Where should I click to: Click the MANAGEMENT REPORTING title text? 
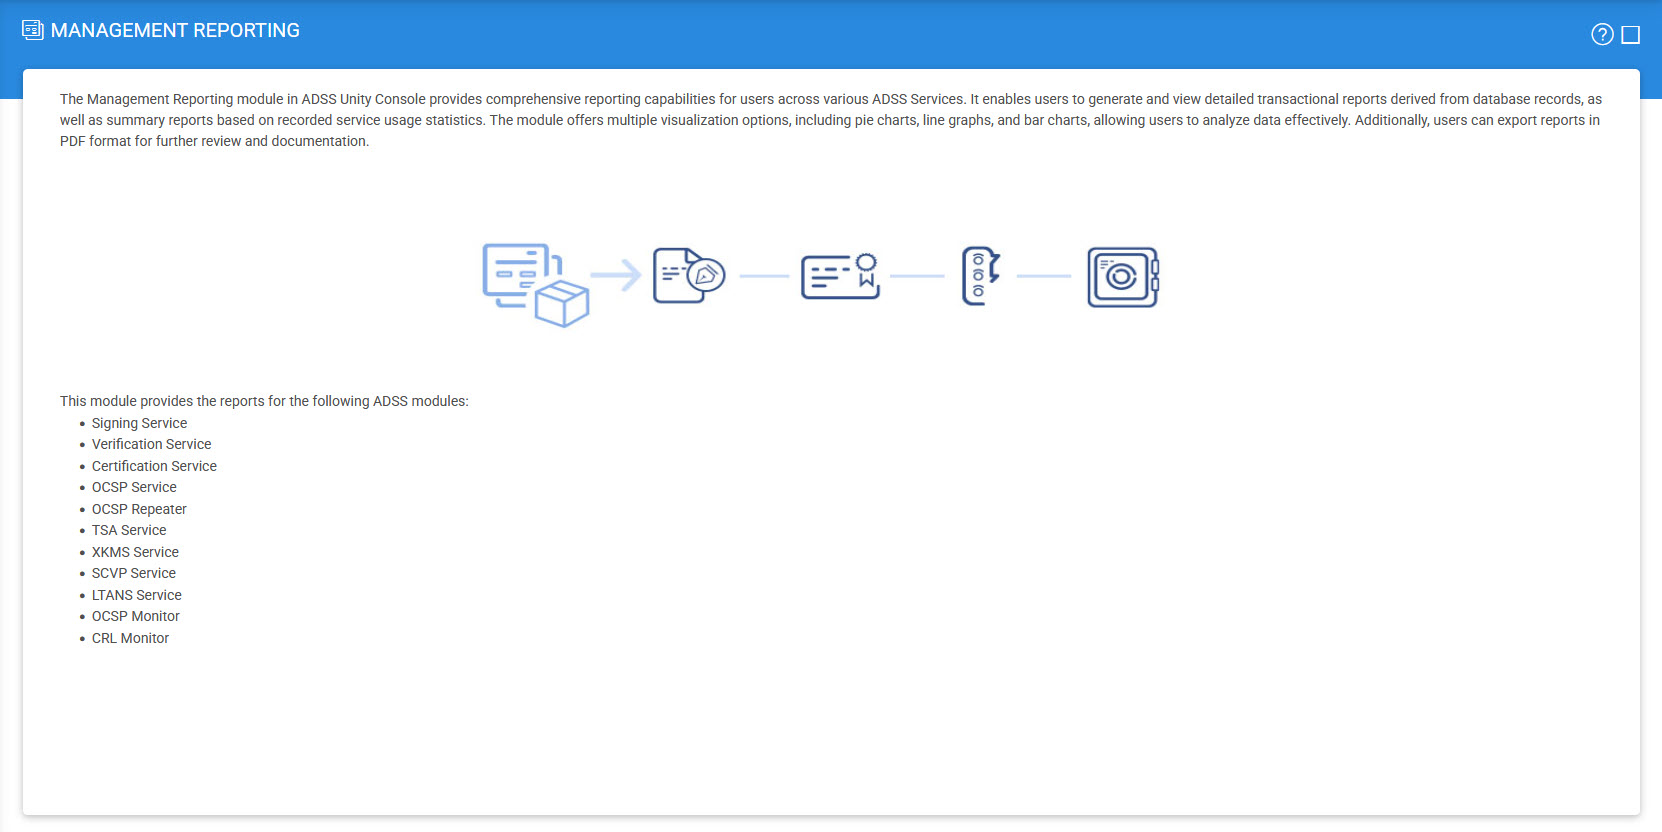click(x=175, y=31)
